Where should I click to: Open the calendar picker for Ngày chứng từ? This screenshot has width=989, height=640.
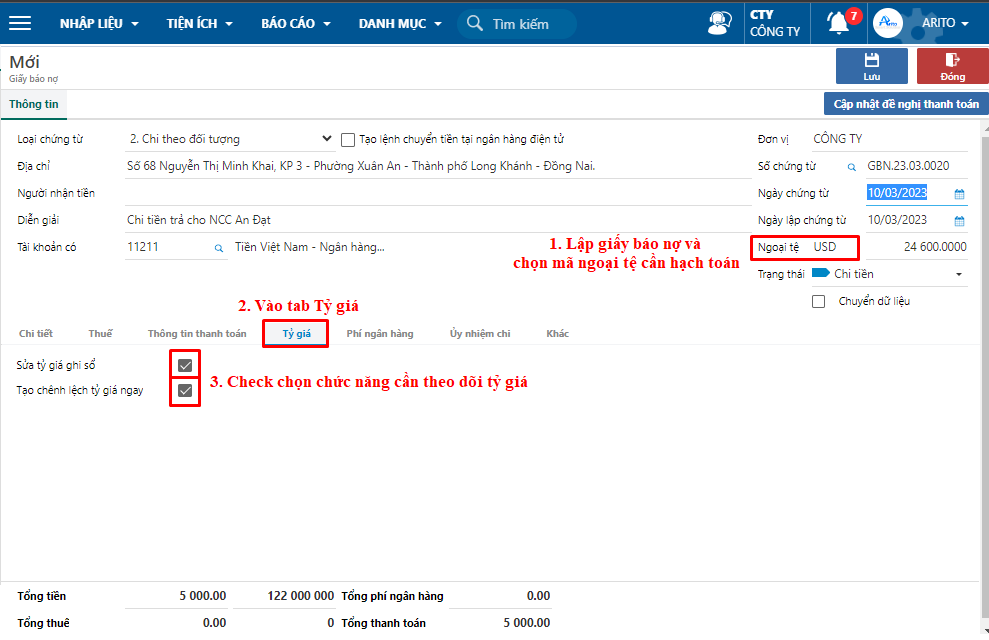coord(959,194)
